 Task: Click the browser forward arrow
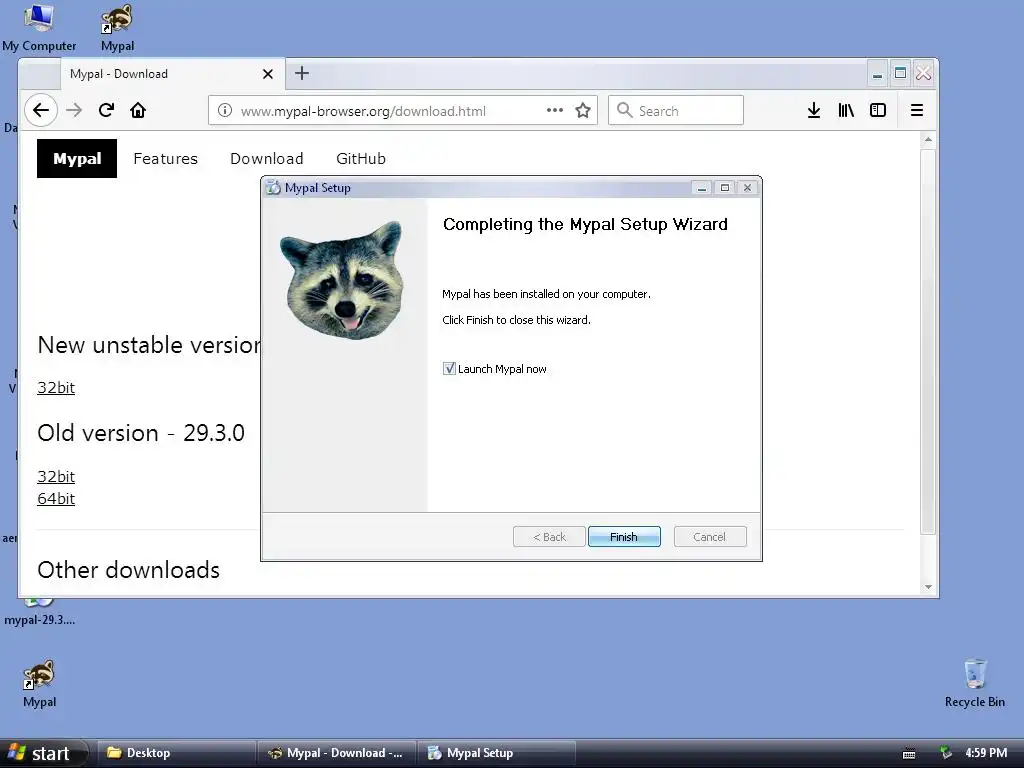[74, 110]
